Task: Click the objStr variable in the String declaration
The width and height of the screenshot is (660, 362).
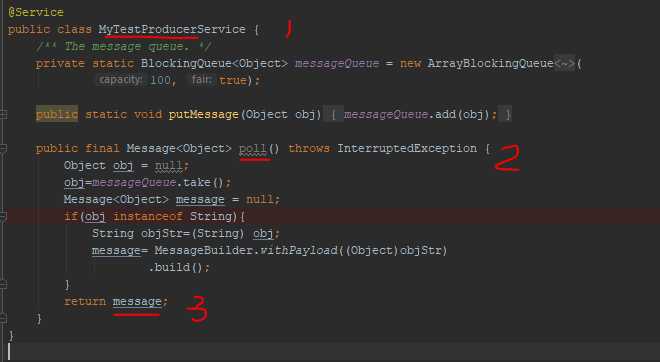Action: (162, 234)
